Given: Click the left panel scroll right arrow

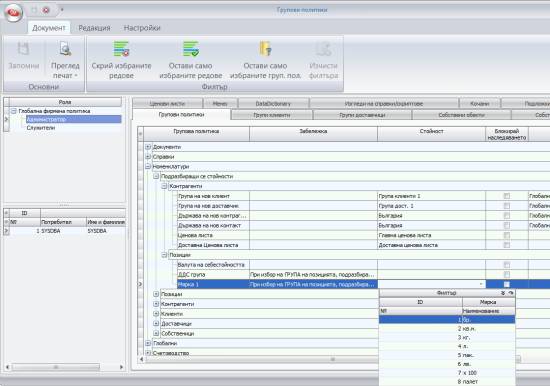Looking at the screenshot, I should [121, 367].
